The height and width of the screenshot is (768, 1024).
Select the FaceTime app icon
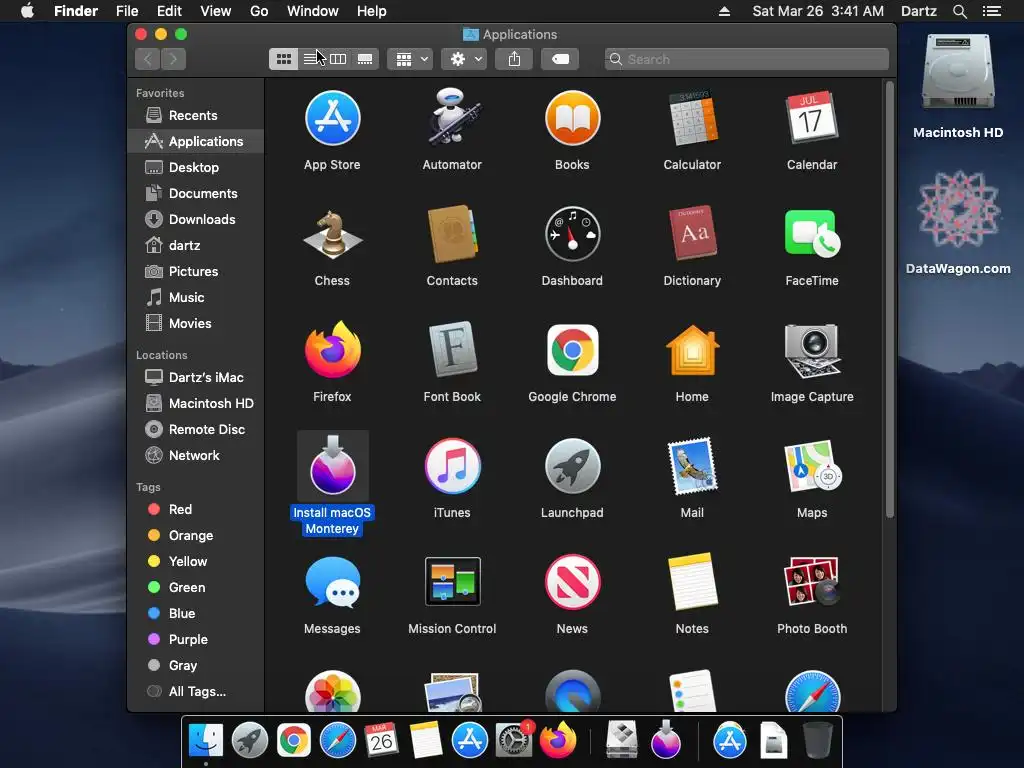click(x=812, y=234)
